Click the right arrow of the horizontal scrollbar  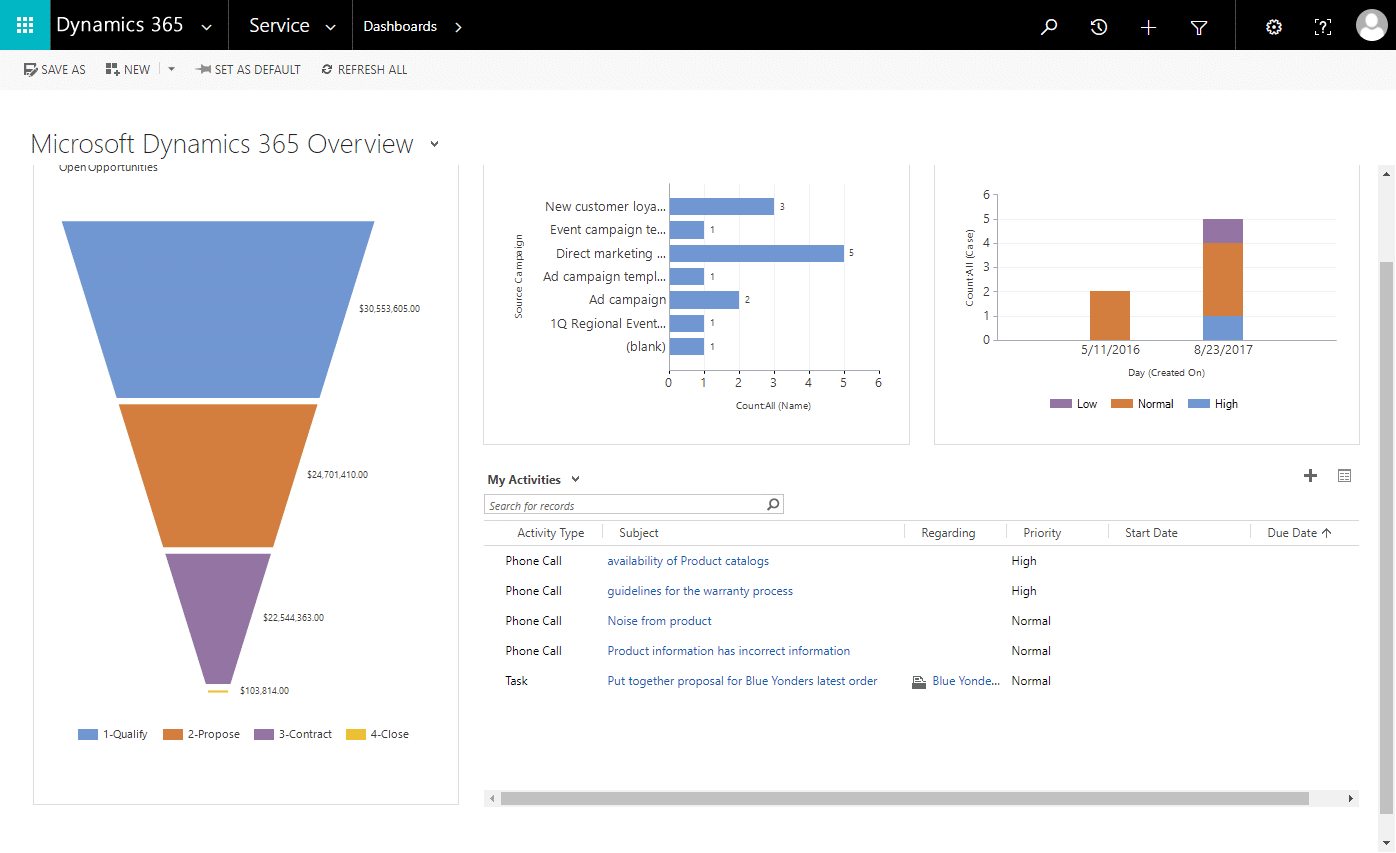[1351, 799]
